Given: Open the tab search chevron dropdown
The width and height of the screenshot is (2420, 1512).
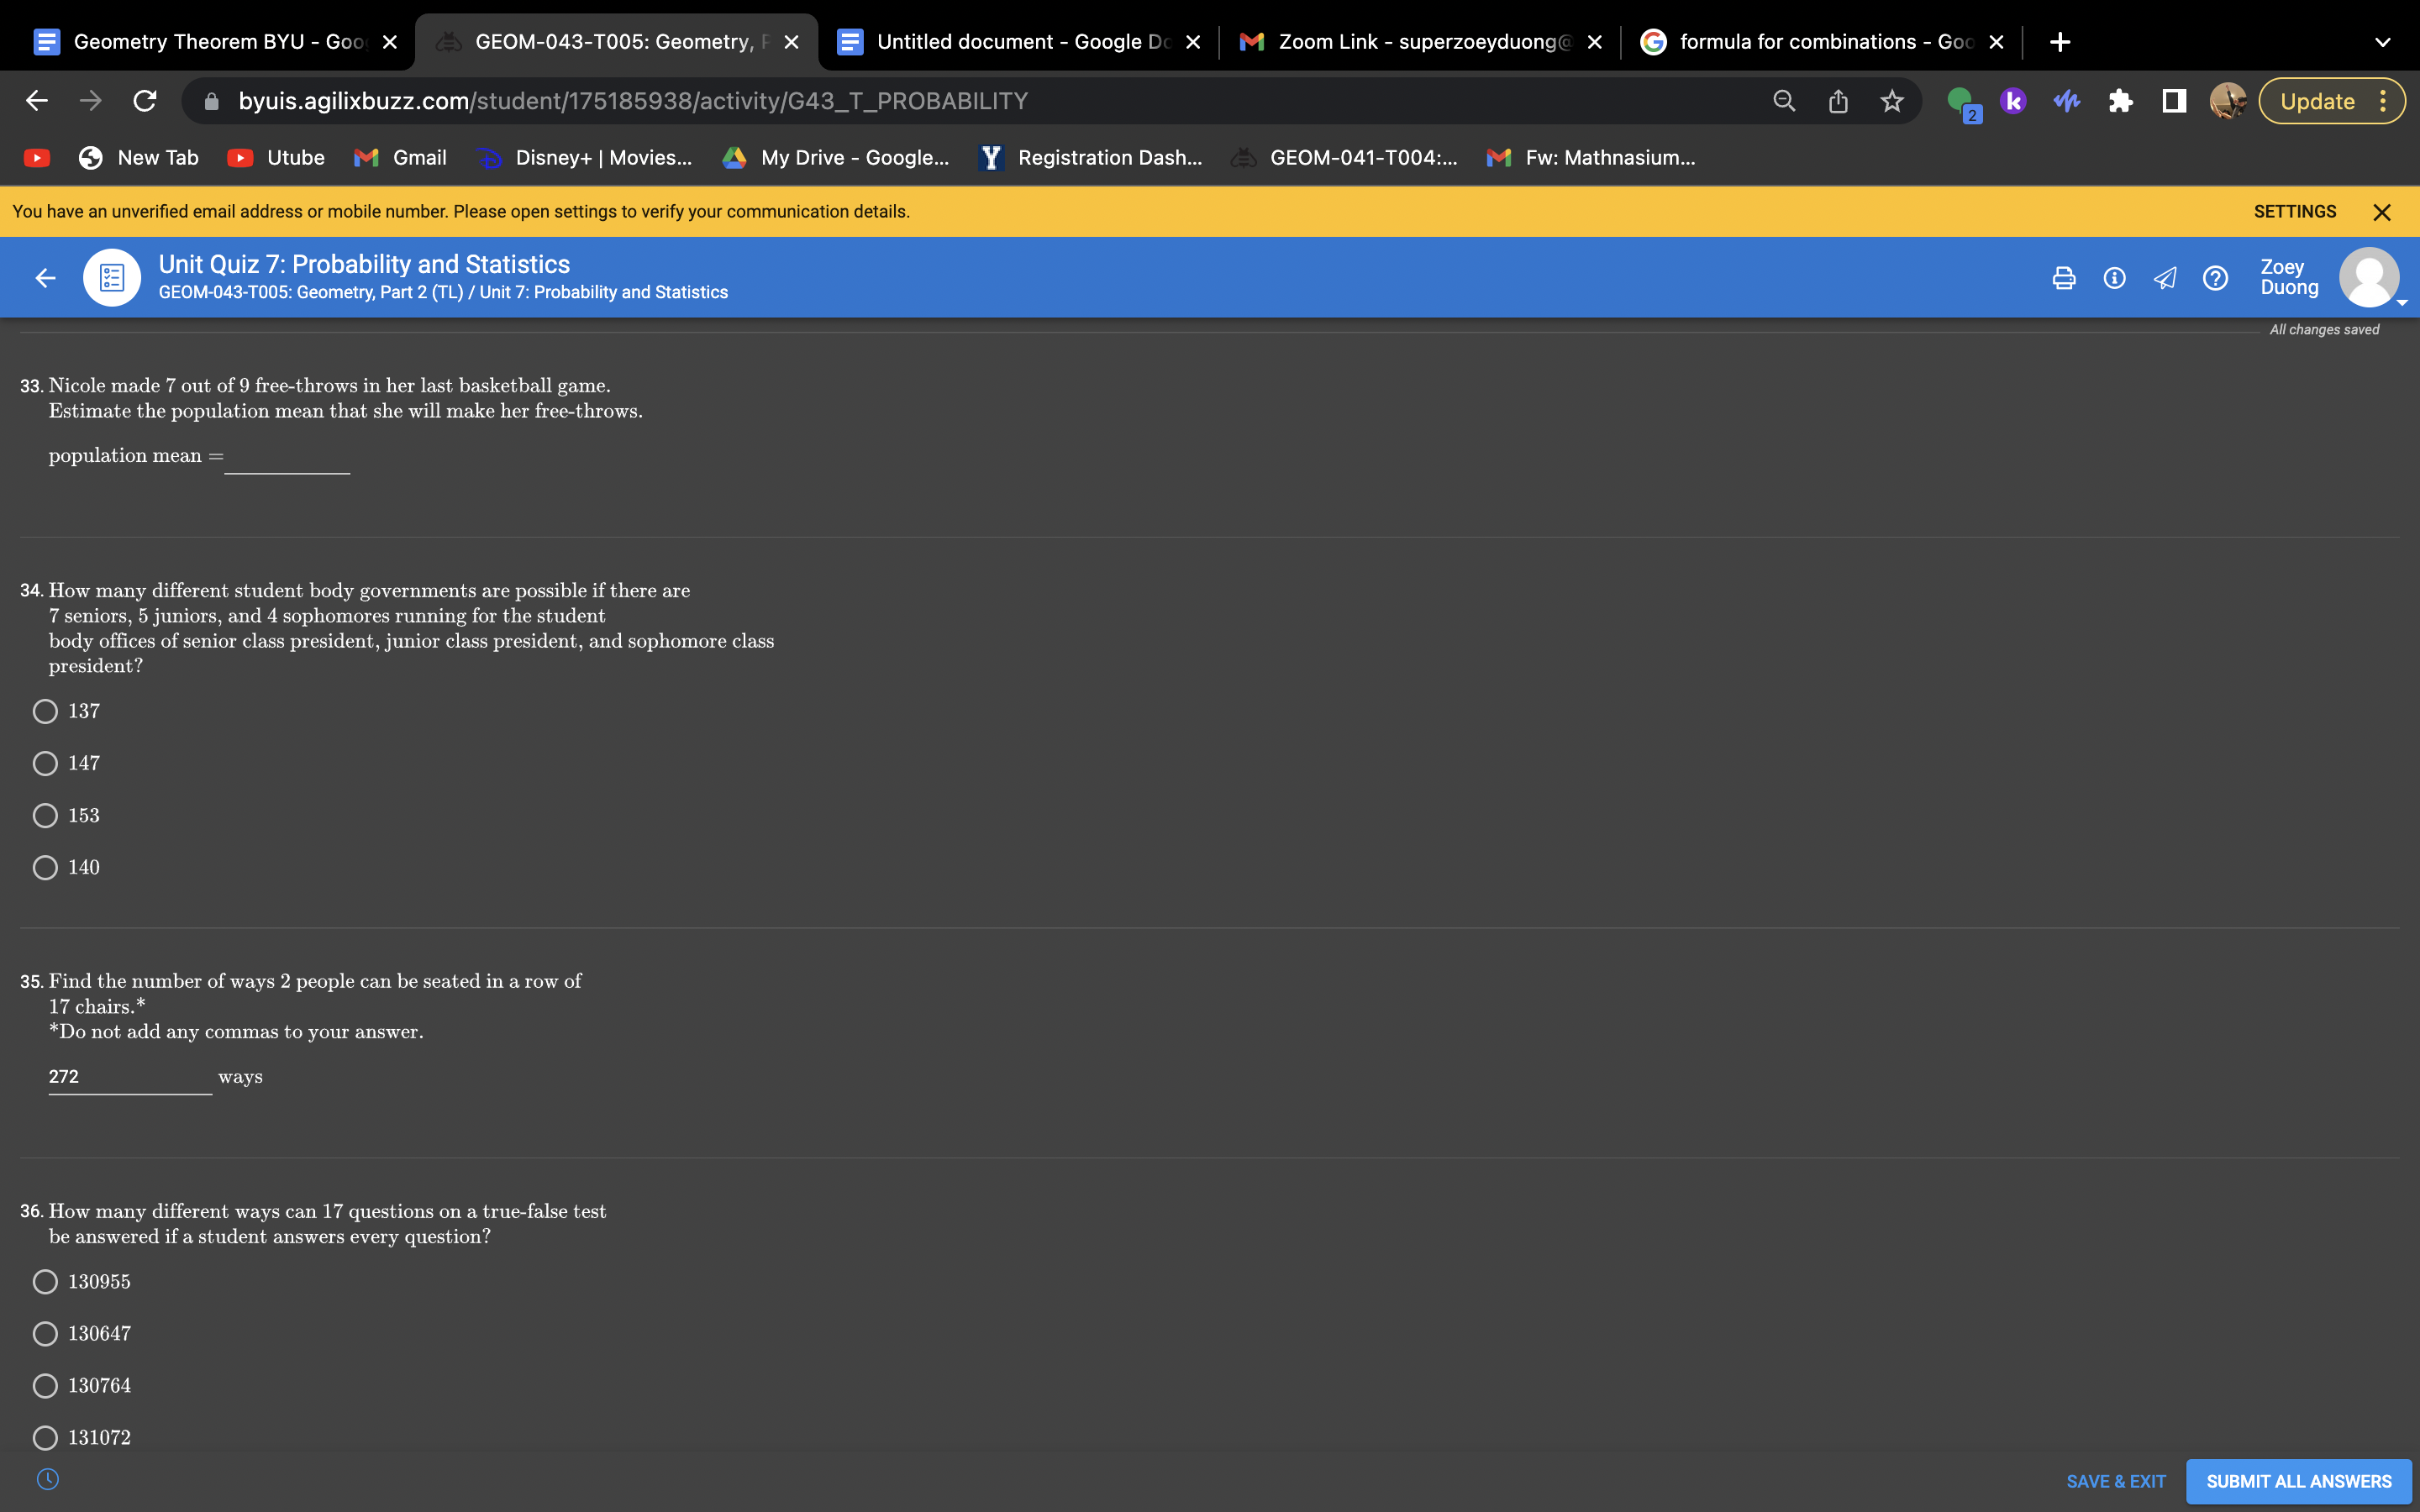Looking at the screenshot, I should point(2382,42).
